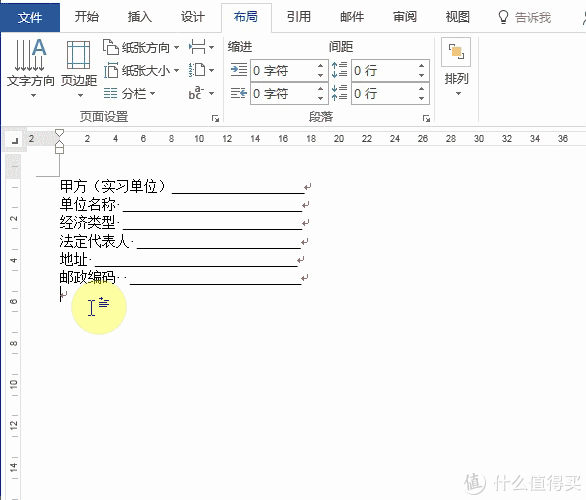Image resolution: width=586 pixels, height=500 pixels.
Task: Increase spacing before with up arrow
Action: 422,66
